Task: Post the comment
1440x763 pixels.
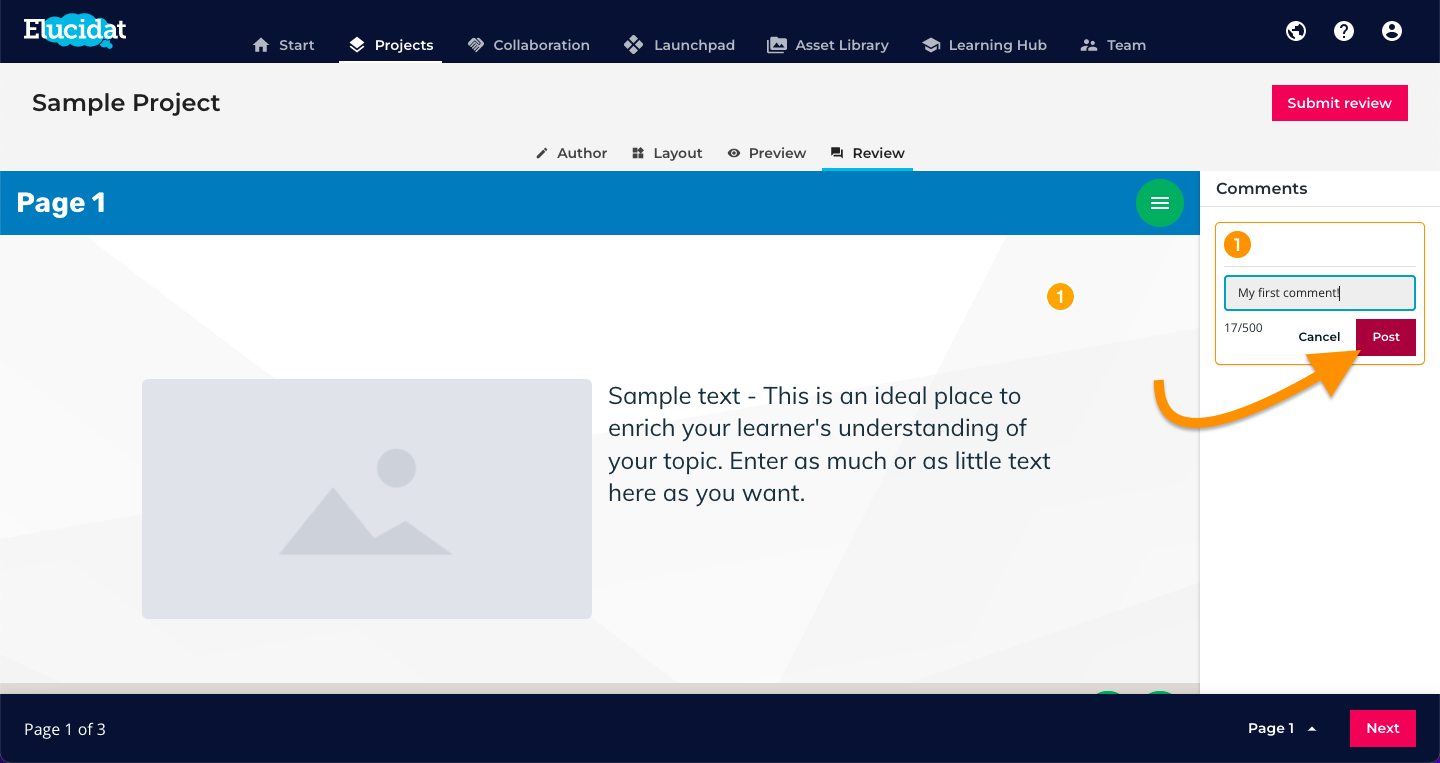Action: [1386, 337]
